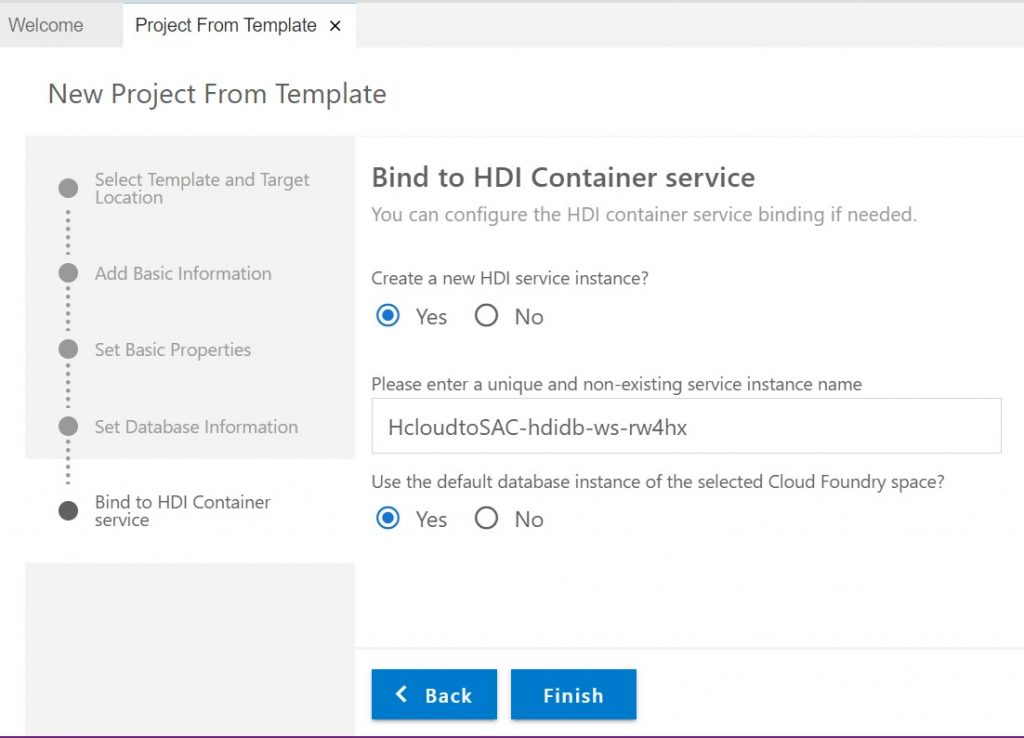Click the Select Template step circle icon
This screenshot has width=1024, height=738.
click(68, 188)
